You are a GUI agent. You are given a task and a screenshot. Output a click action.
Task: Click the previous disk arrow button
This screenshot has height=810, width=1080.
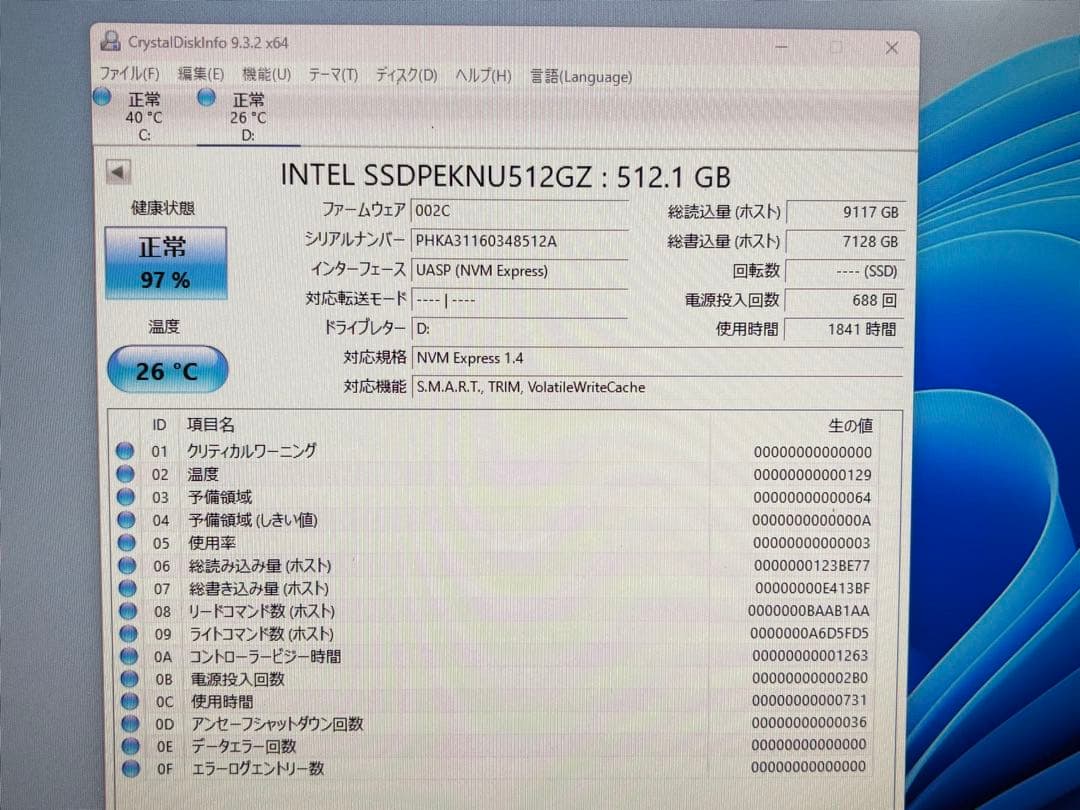tap(118, 172)
